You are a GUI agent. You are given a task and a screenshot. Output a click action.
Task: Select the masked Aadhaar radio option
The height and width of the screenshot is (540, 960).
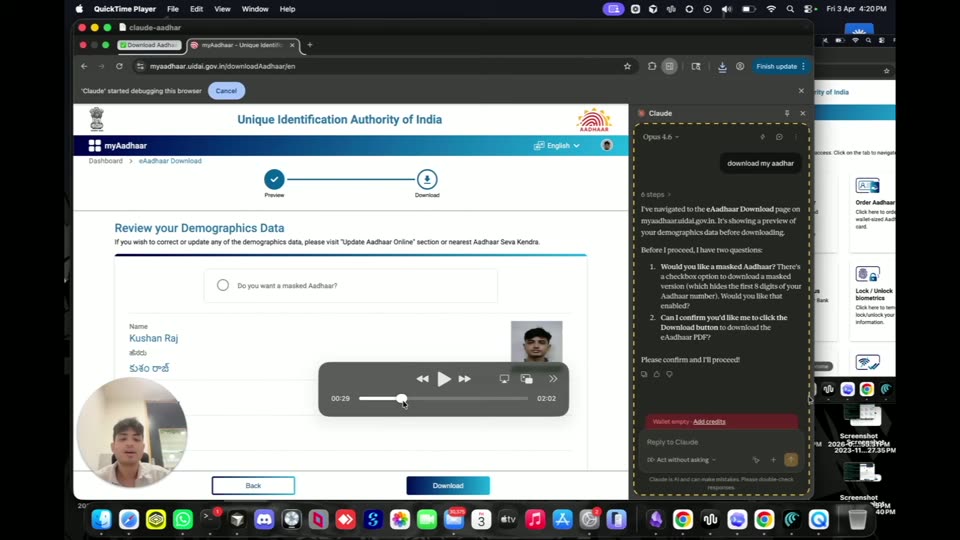[223, 285]
